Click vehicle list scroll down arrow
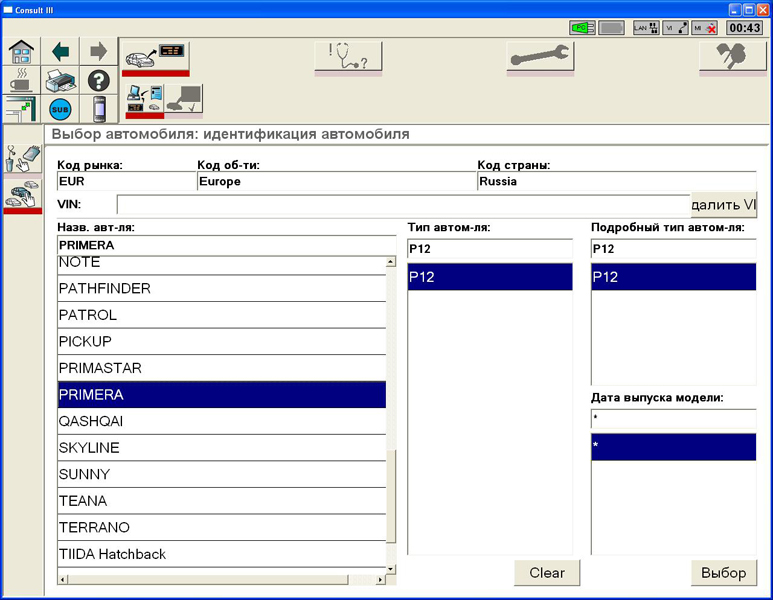The image size is (773, 600). [391, 569]
